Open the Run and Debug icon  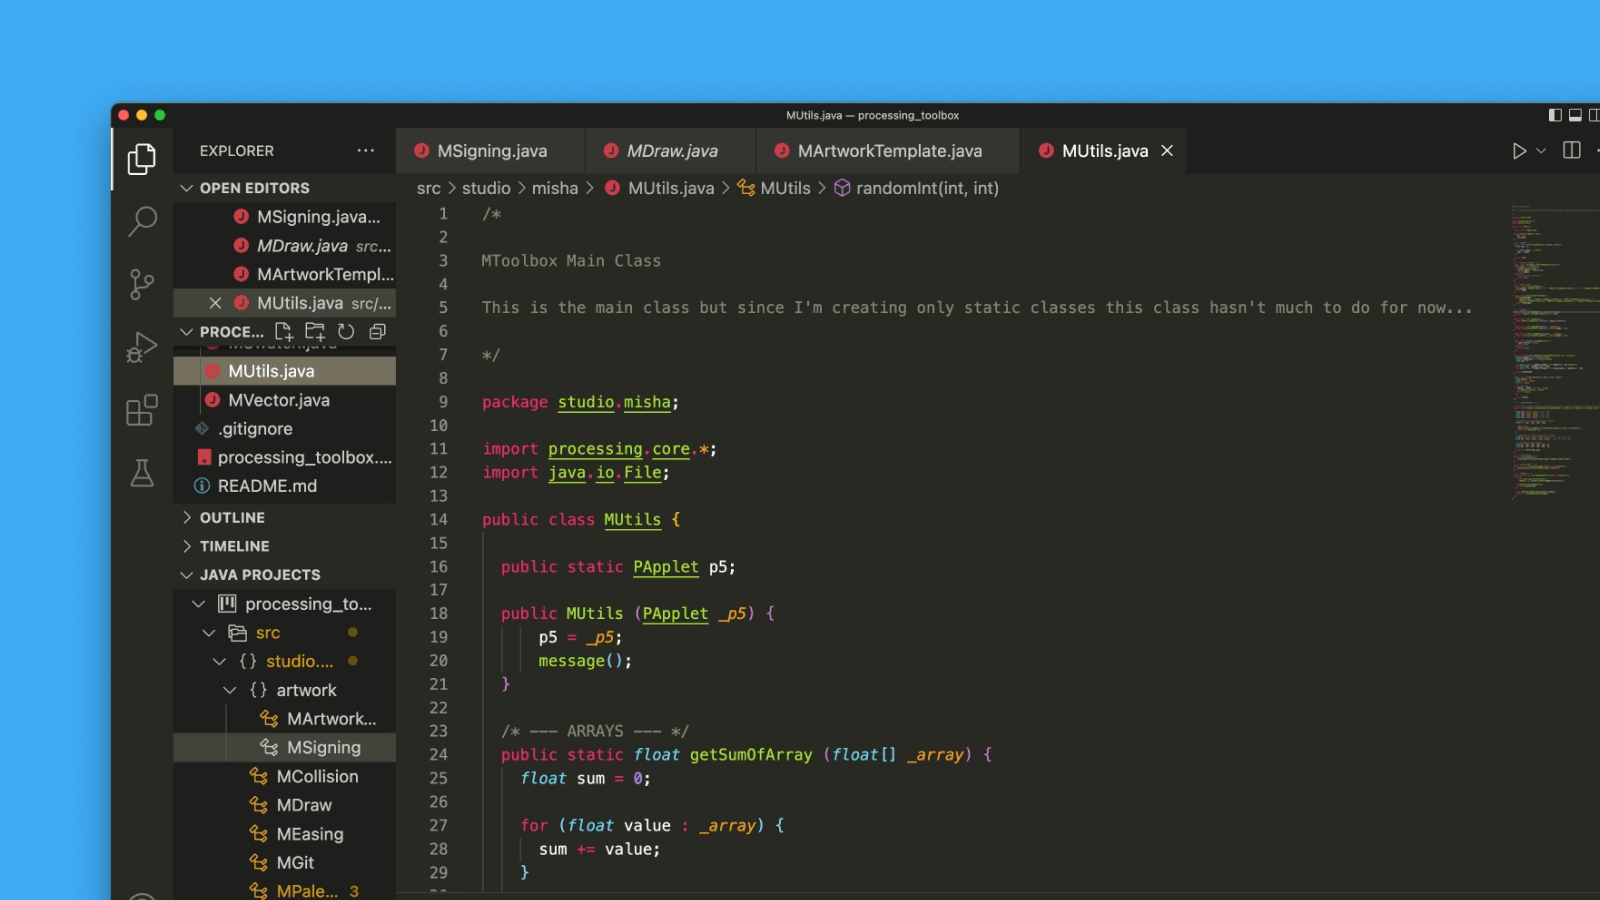click(142, 347)
